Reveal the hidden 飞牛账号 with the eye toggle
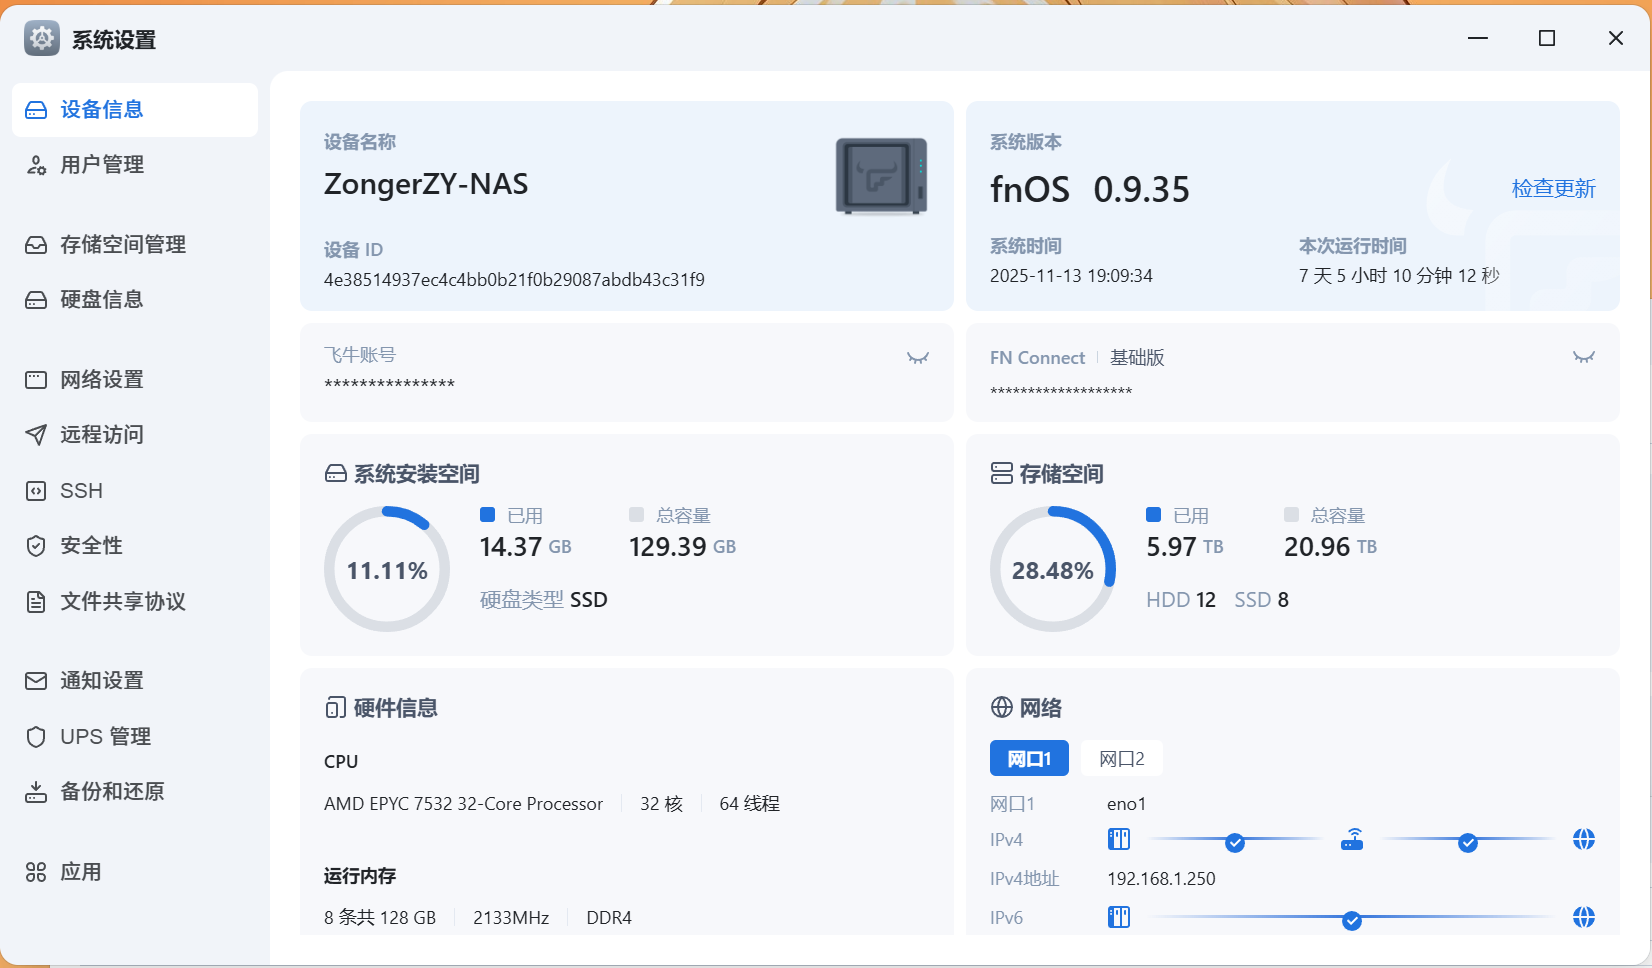This screenshot has height=968, width=1652. pos(917,357)
